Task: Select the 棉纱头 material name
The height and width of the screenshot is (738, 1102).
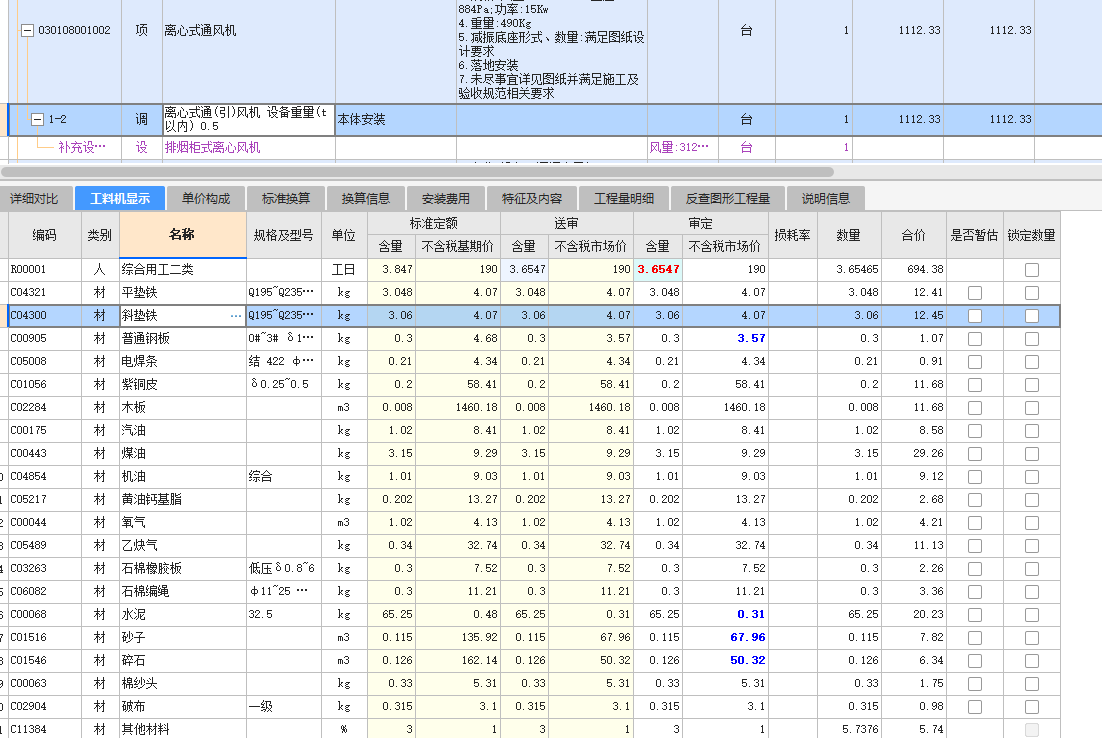Action: (x=139, y=684)
